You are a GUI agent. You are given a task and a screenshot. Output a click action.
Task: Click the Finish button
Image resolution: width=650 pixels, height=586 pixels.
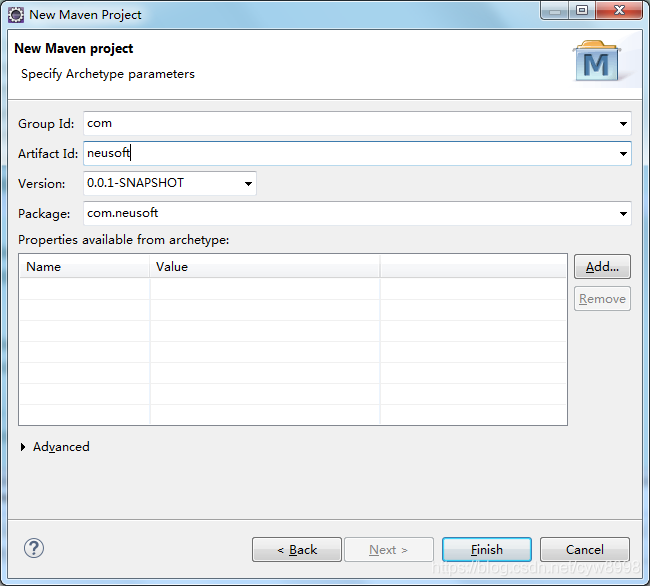tap(487, 550)
